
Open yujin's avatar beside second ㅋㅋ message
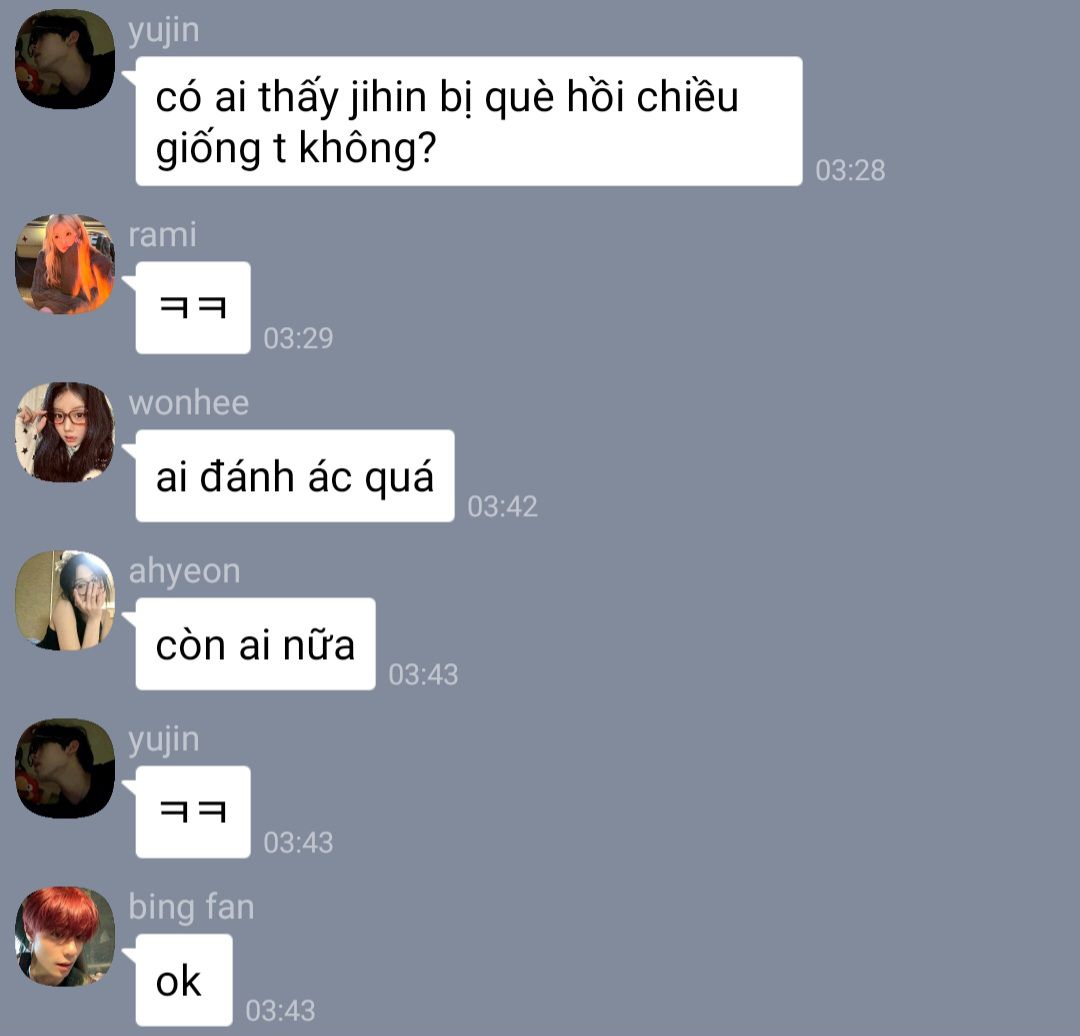click(65, 769)
